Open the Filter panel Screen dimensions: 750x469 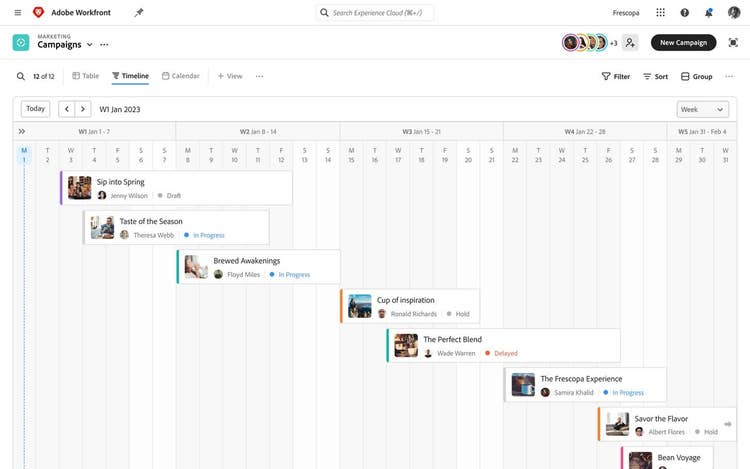[x=615, y=76]
